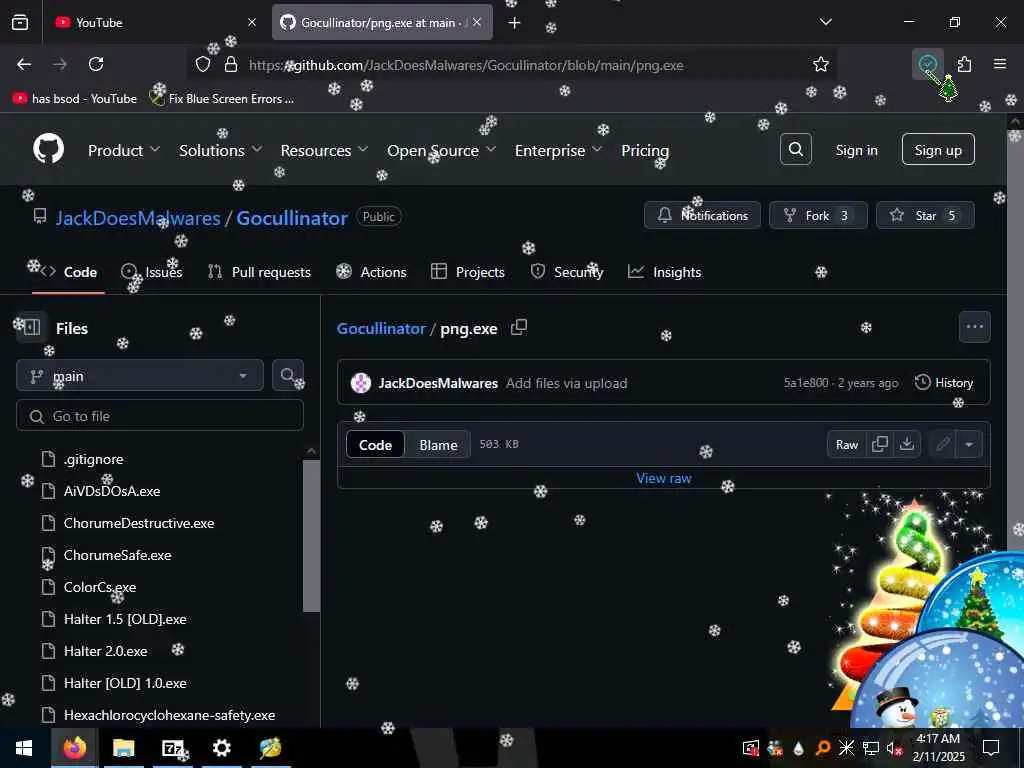The height and width of the screenshot is (768, 1024).
Task: Switch to the Code view toggle
Action: click(x=375, y=445)
